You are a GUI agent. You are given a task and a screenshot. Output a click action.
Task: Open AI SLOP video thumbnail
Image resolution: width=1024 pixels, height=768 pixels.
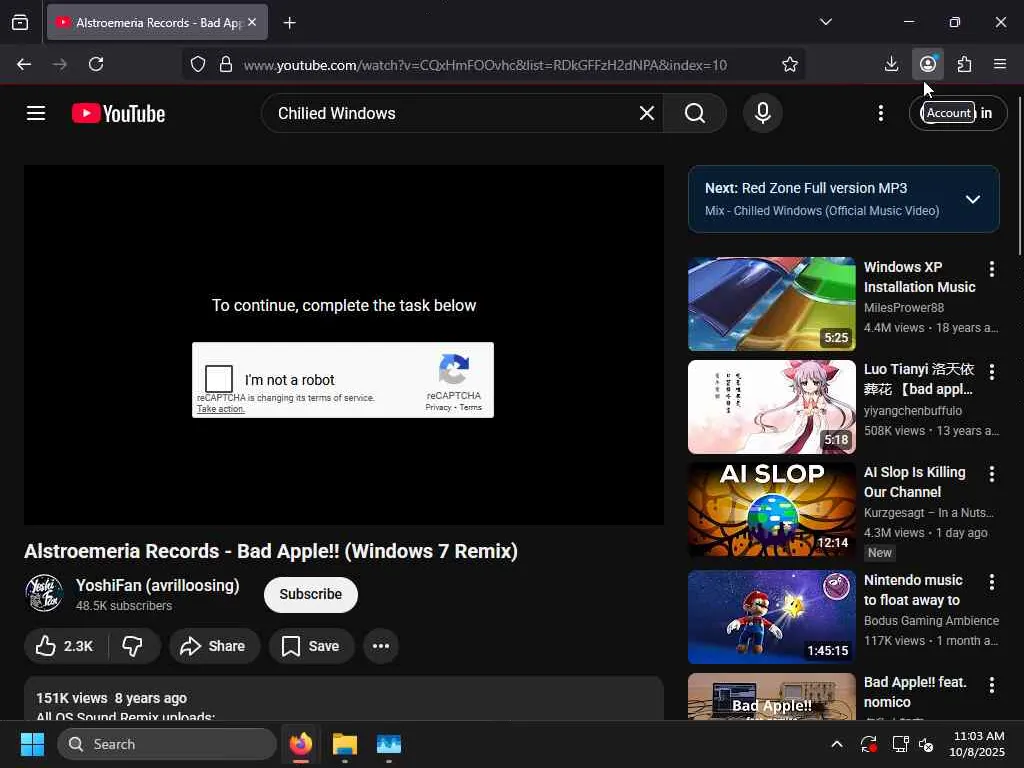click(771, 509)
